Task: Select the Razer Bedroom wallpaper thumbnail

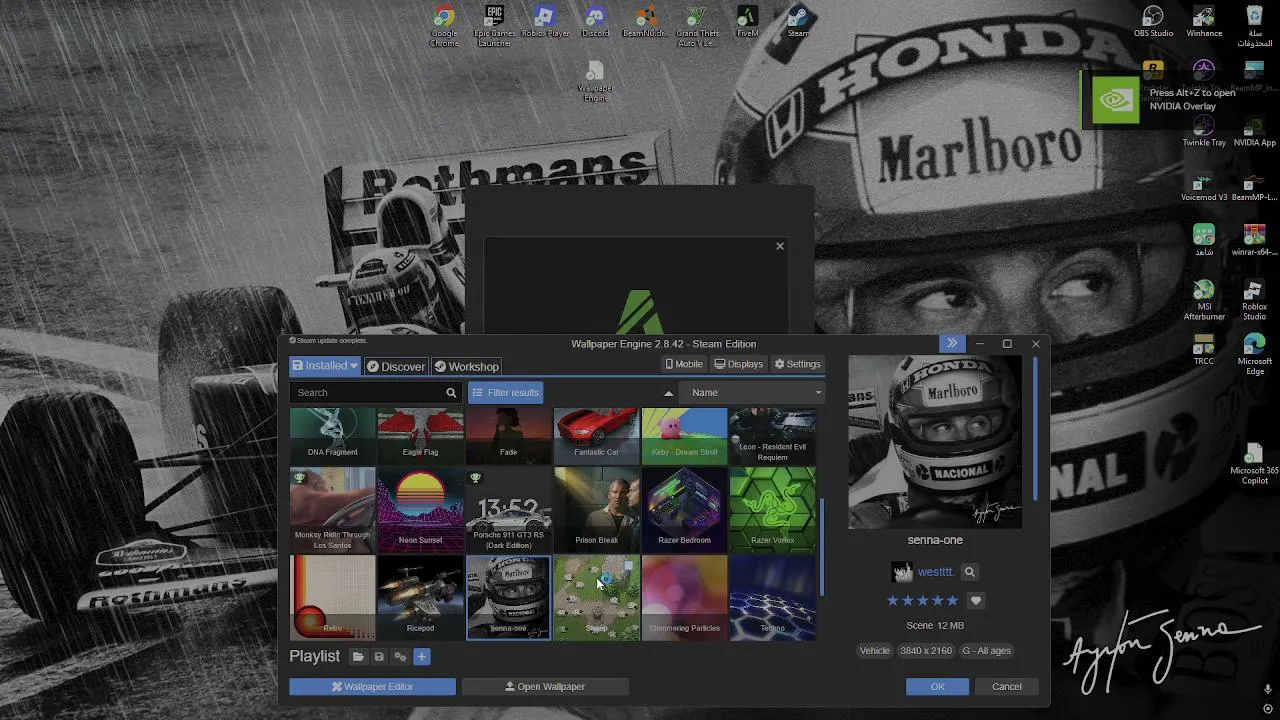Action: click(684, 509)
